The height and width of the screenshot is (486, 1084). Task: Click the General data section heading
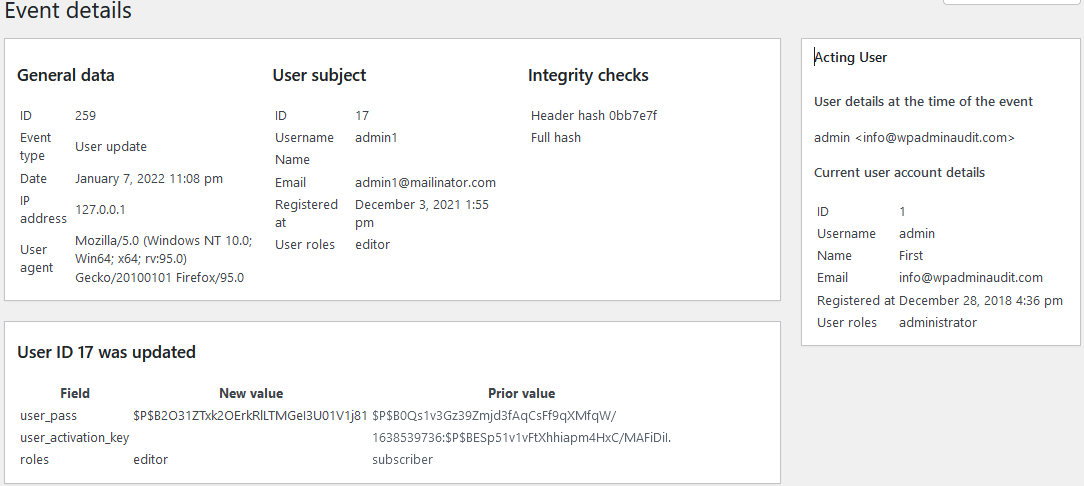click(x=66, y=75)
